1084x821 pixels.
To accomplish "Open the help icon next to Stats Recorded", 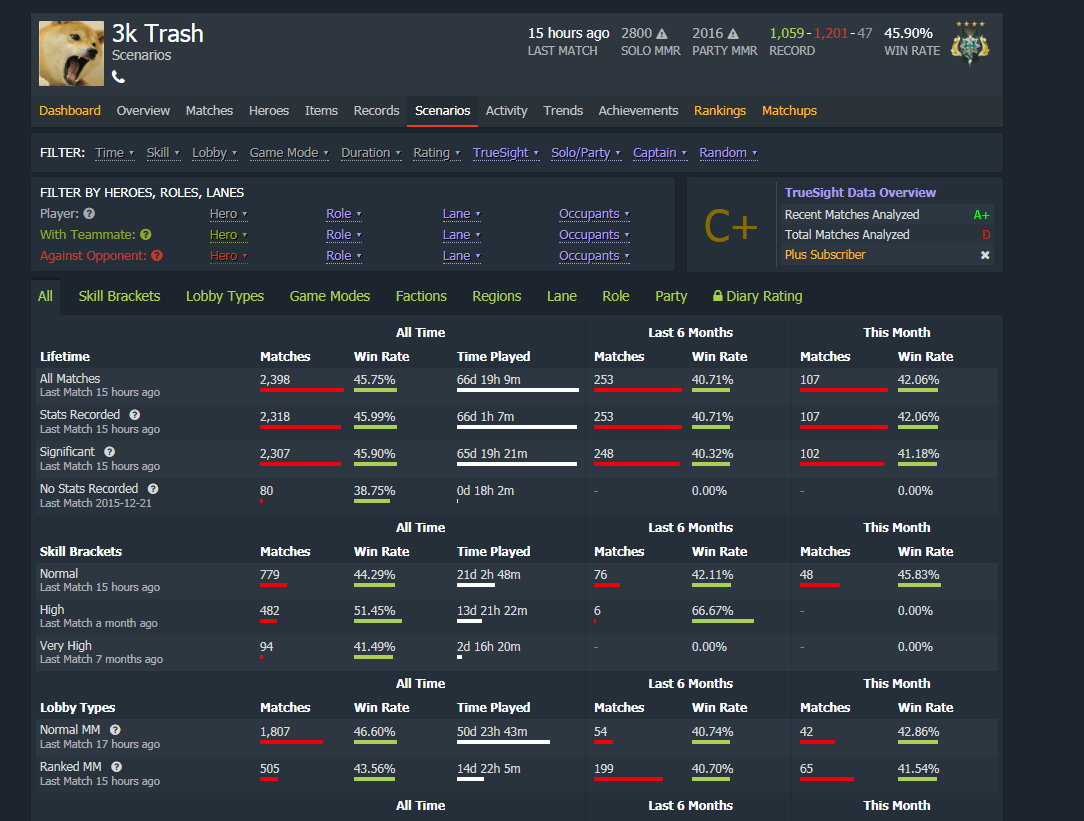I will (135, 415).
